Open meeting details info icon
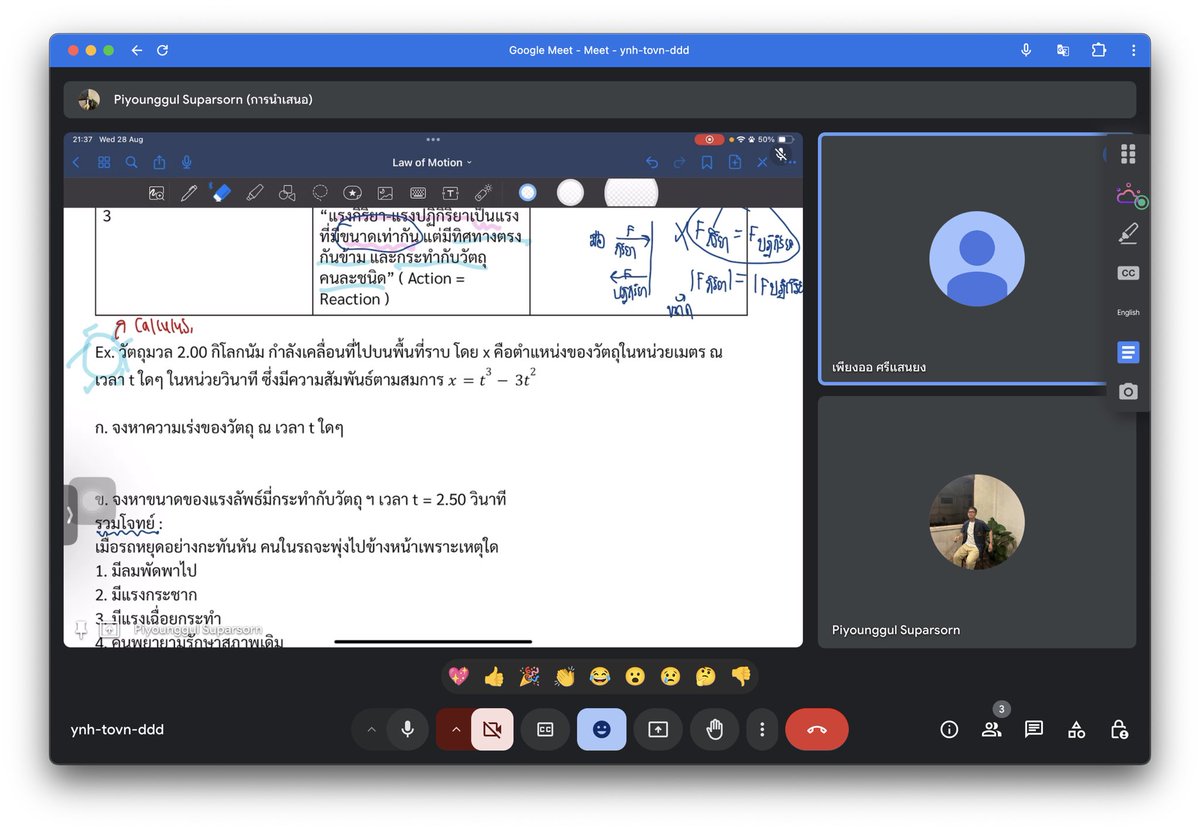Image resolution: width=1200 pixels, height=830 pixels. pos(949,730)
